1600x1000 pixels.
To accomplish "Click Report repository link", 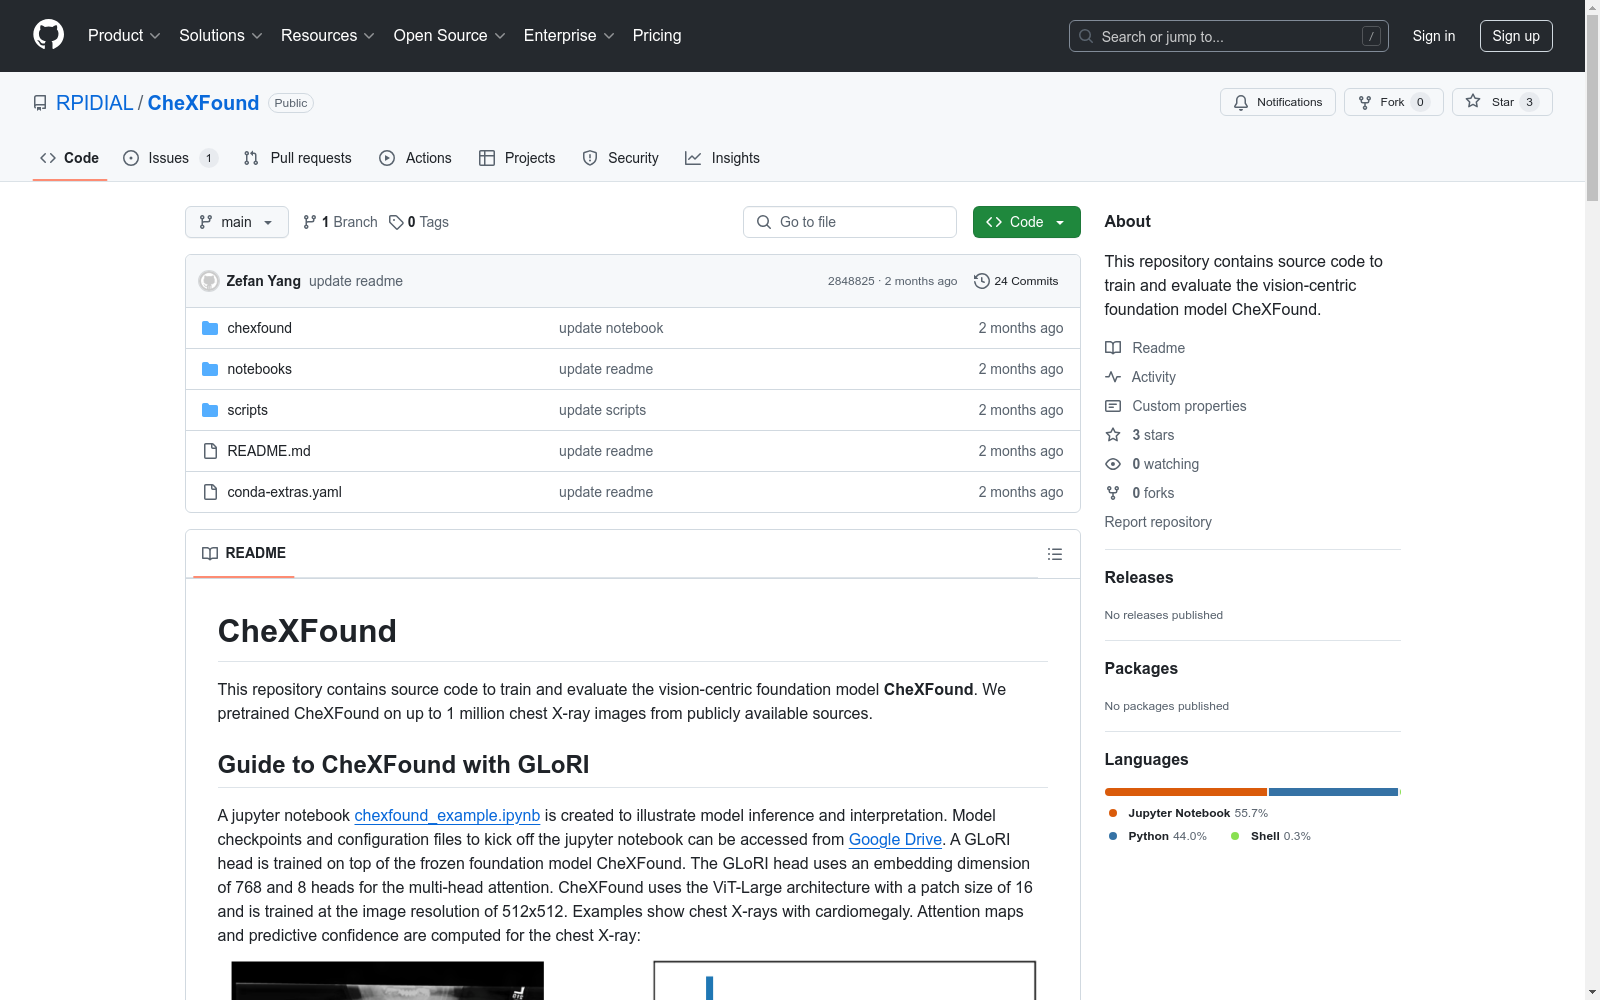I will [x=1158, y=522].
